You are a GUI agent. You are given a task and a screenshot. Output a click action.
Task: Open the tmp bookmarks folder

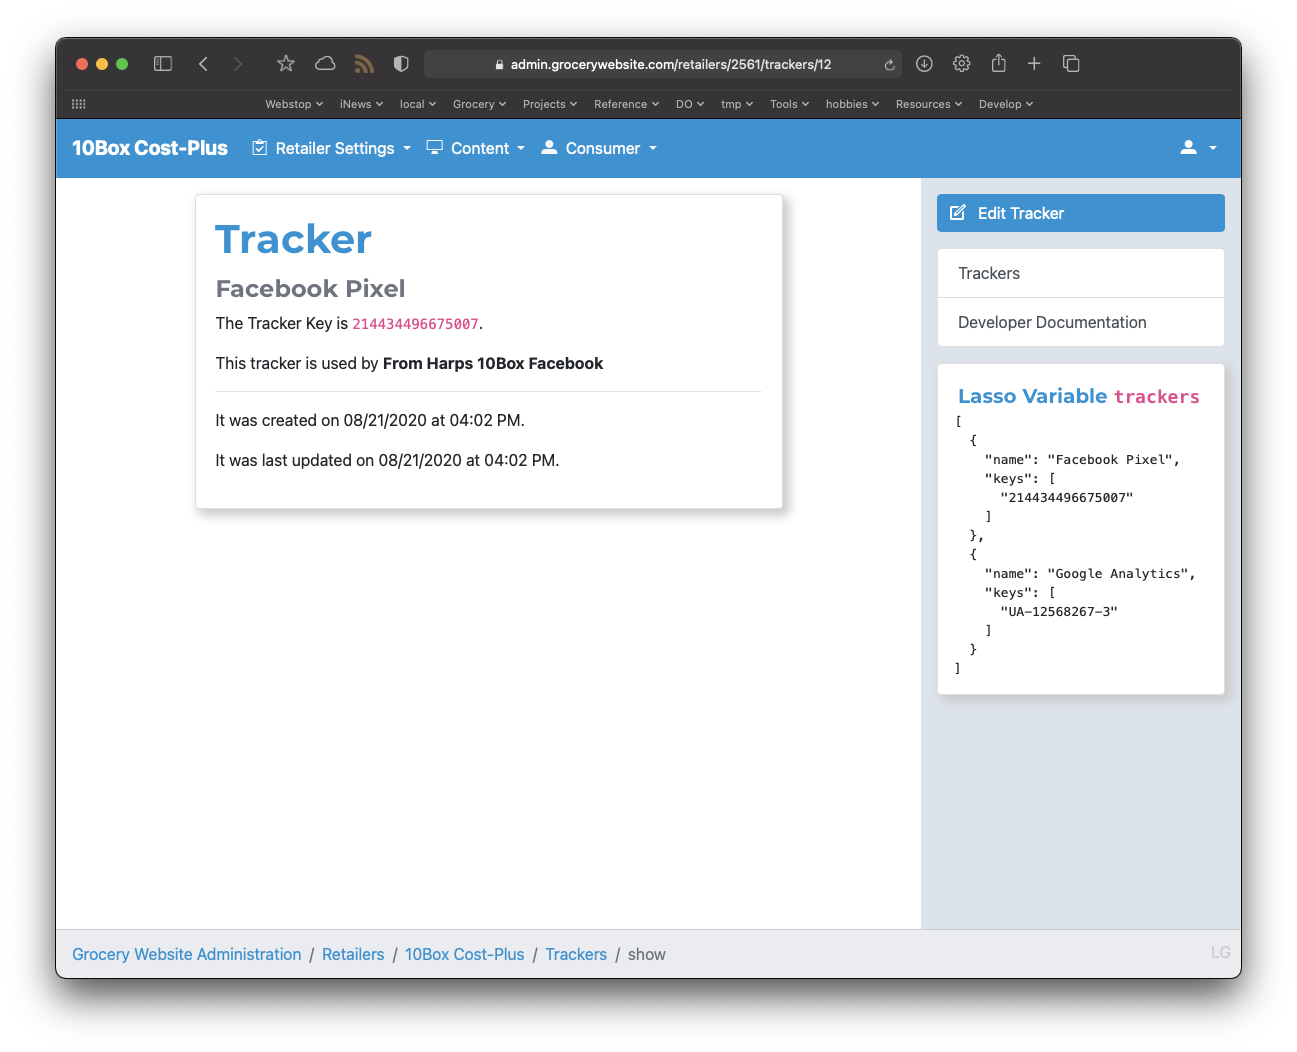pyautogui.click(x=737, y=104)
